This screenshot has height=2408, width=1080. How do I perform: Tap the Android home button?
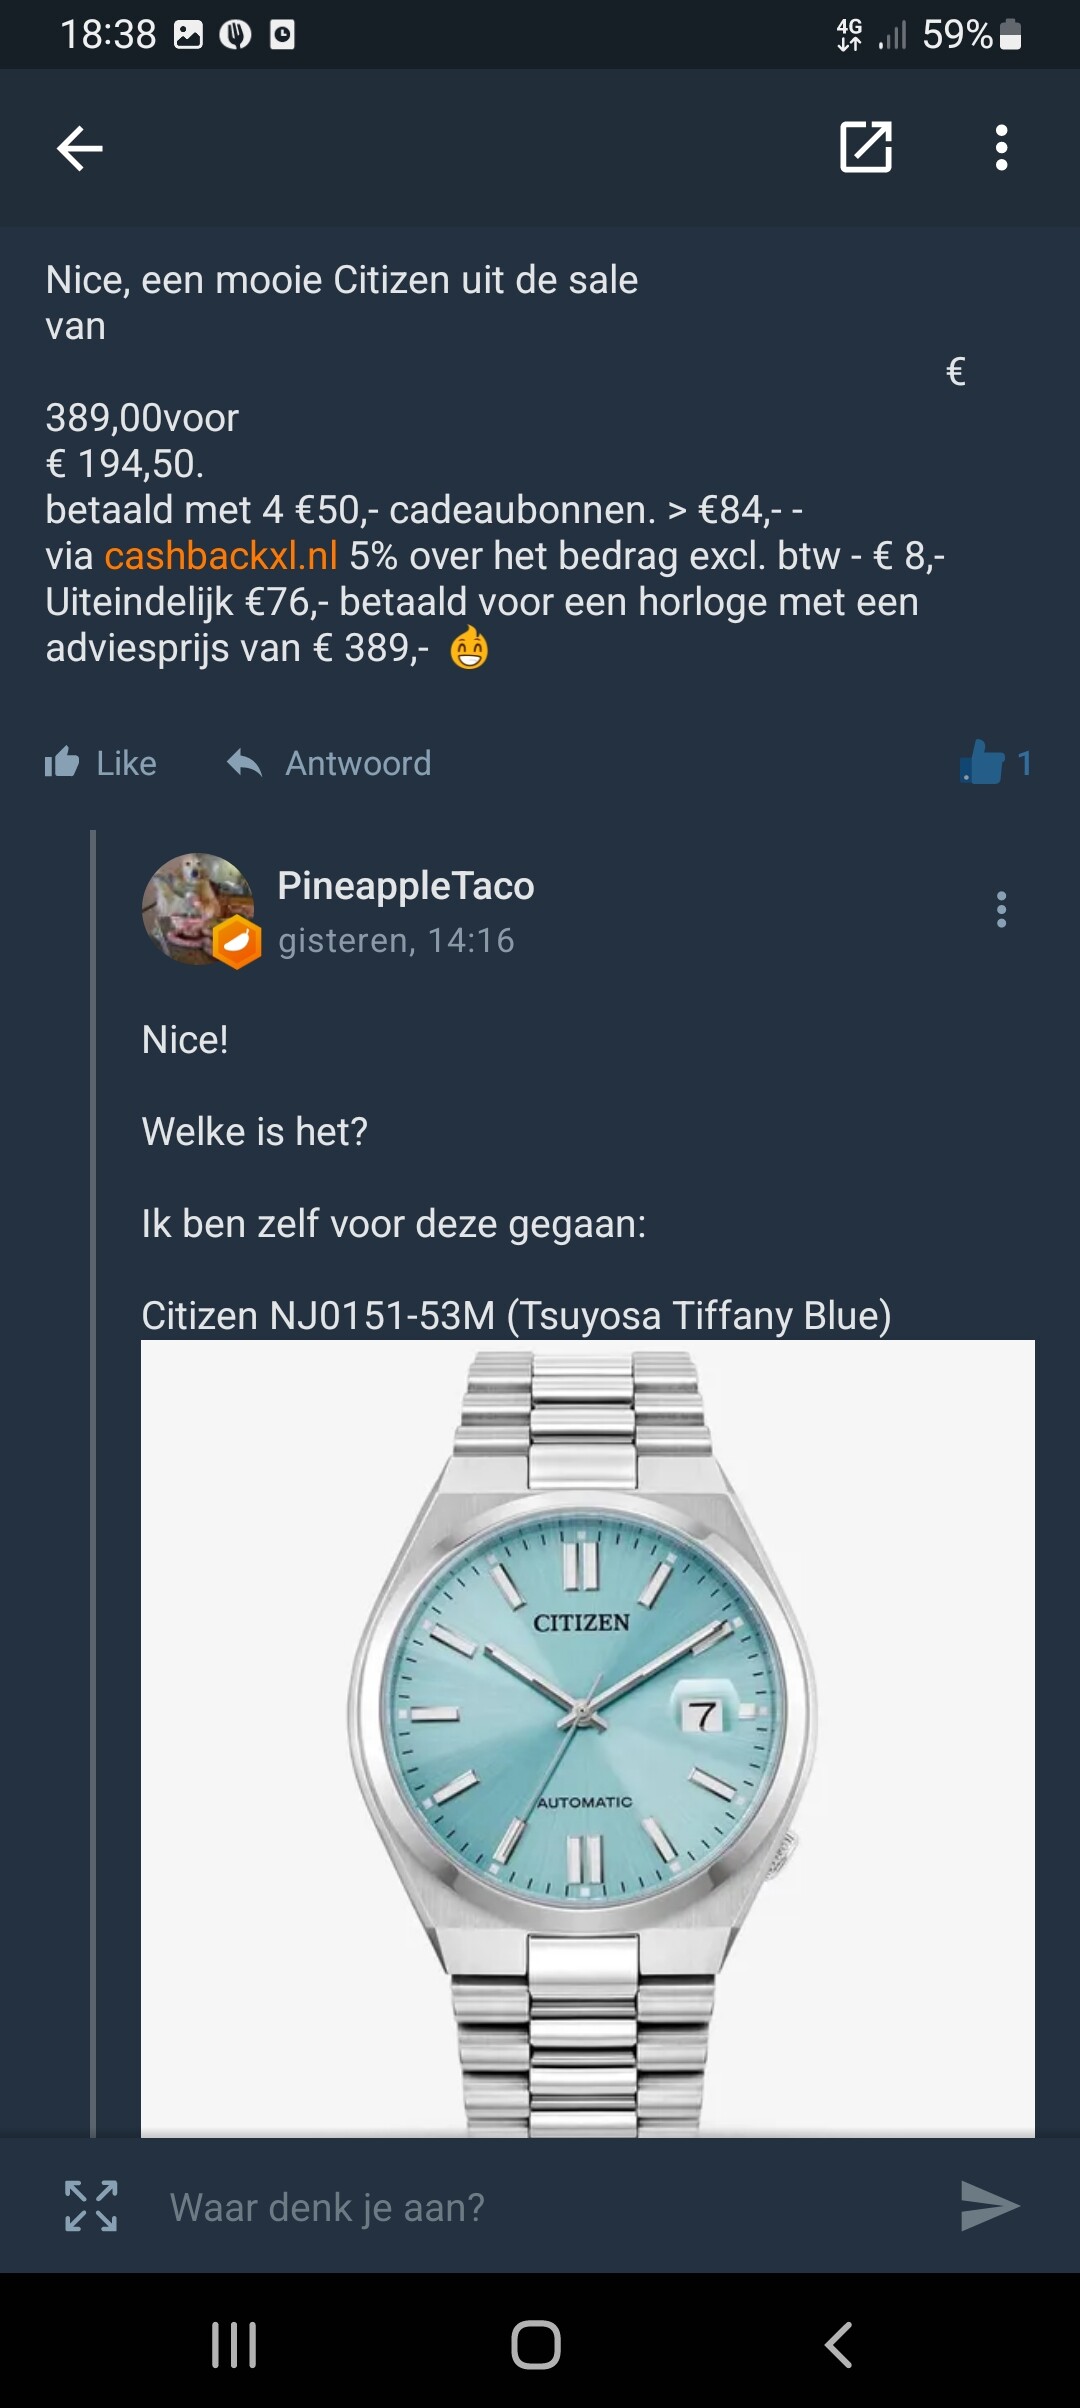(536, 2345)
